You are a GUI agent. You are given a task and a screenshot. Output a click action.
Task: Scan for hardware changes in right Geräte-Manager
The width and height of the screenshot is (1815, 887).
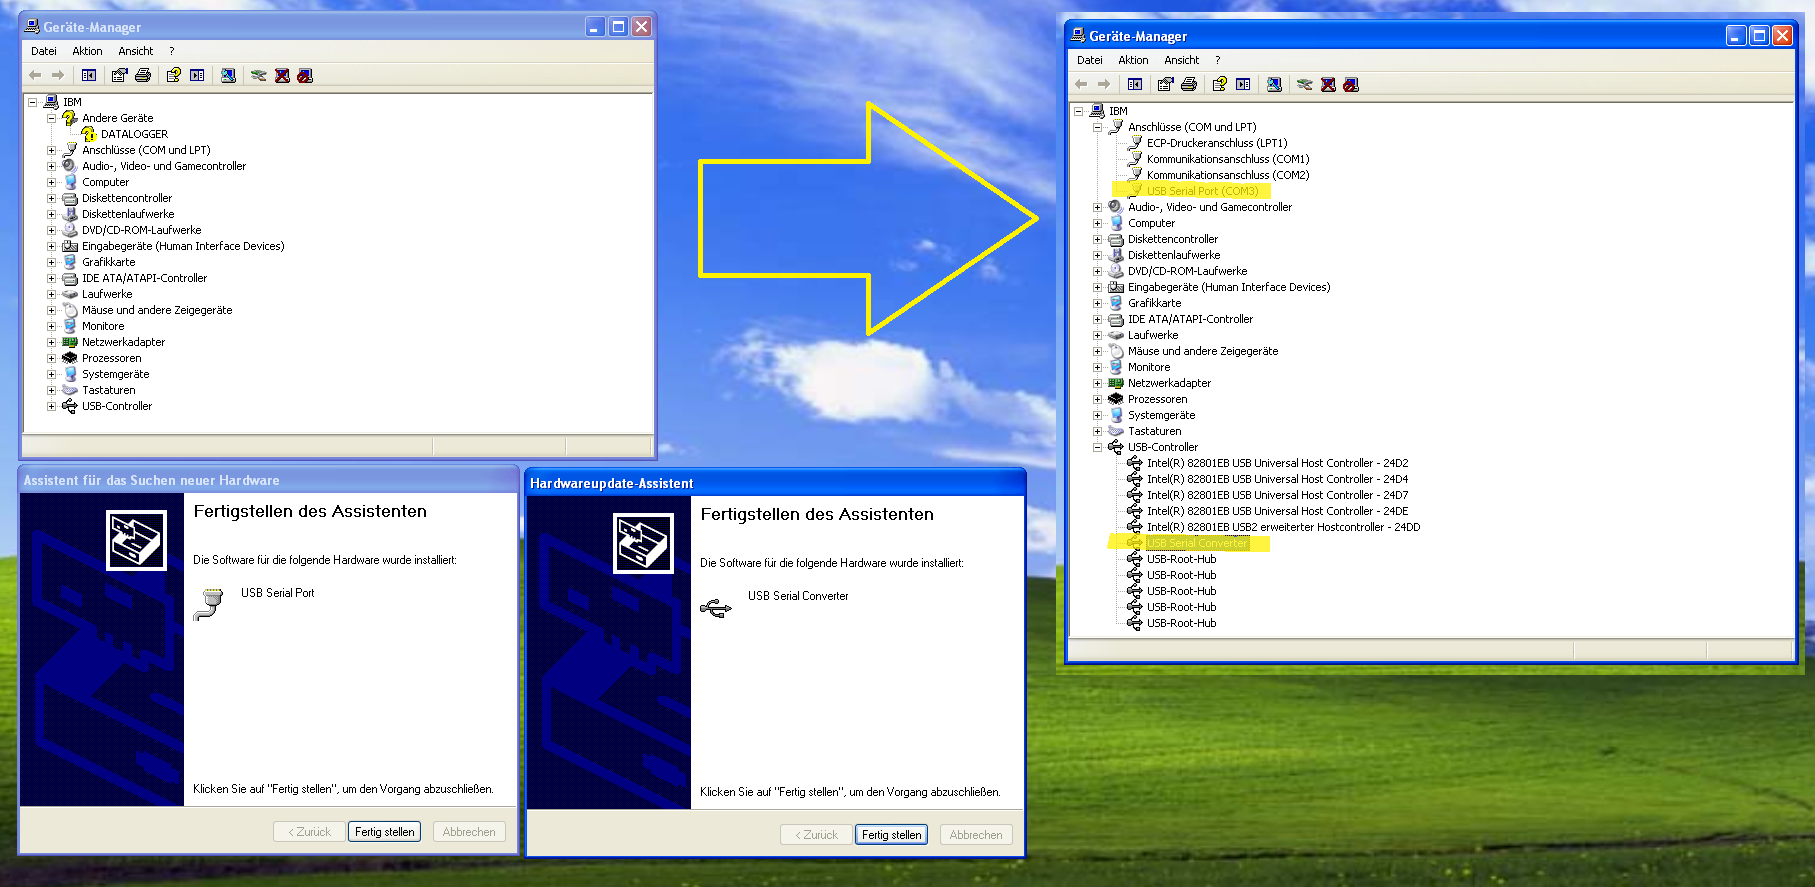(1274, 84)
